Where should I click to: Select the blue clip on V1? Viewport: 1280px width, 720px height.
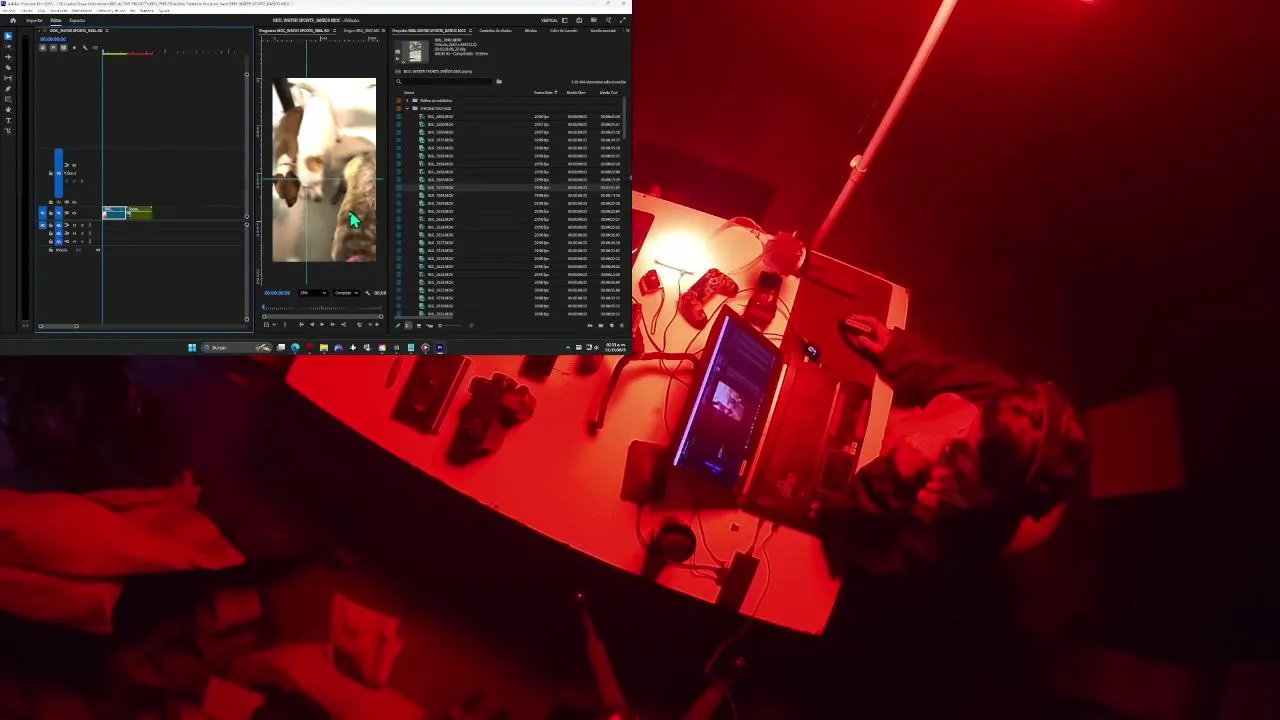pyautogui.click(x=114, y=213)
